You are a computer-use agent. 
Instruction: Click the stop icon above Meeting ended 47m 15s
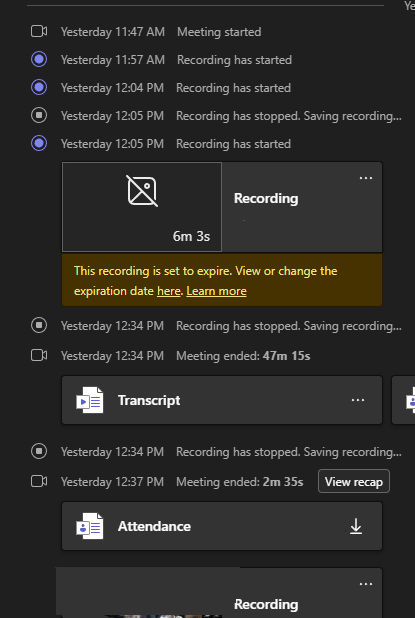coord(39,326)
